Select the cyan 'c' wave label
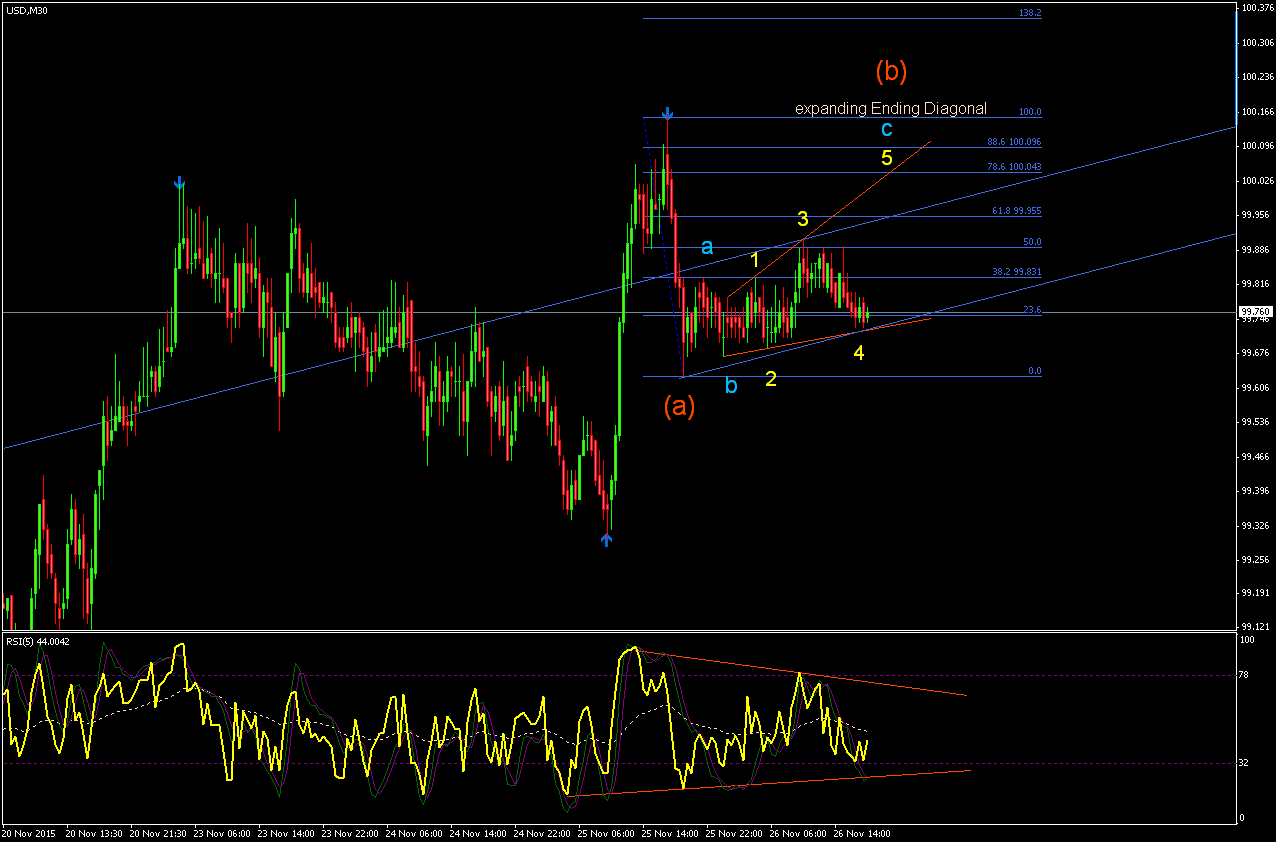Image resolution: width=1276 pixels, height=842 pixels. click(887, 129)
